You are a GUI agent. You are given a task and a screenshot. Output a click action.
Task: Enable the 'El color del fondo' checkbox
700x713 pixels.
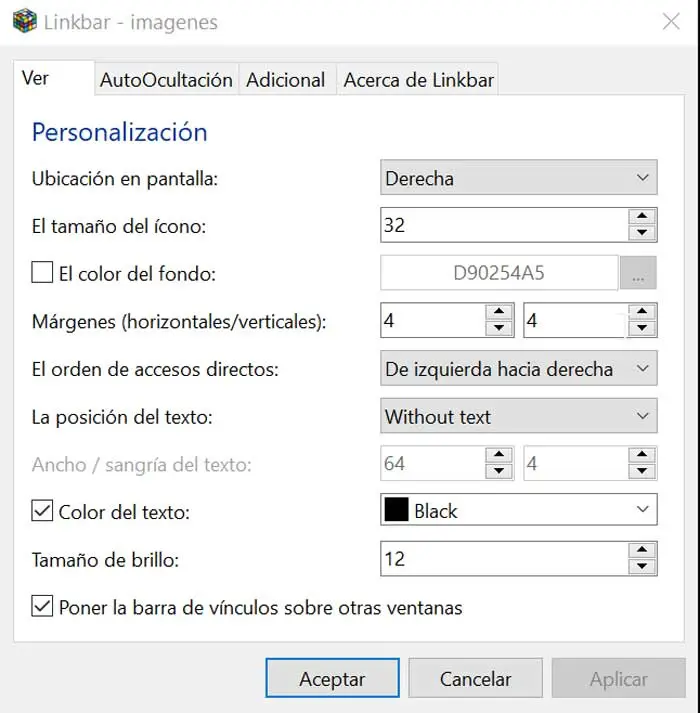[42, 273]
